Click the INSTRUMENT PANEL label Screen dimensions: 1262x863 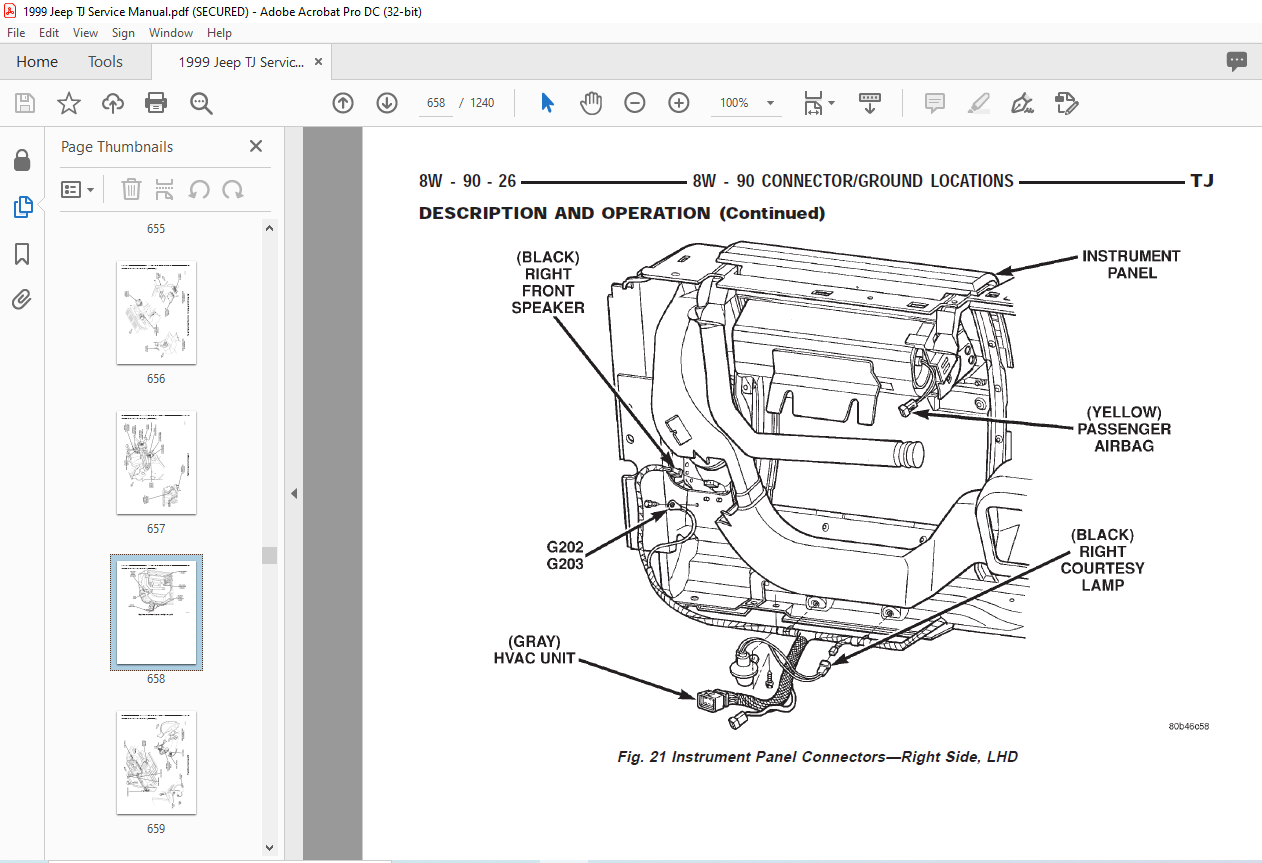coord(1131,265)
